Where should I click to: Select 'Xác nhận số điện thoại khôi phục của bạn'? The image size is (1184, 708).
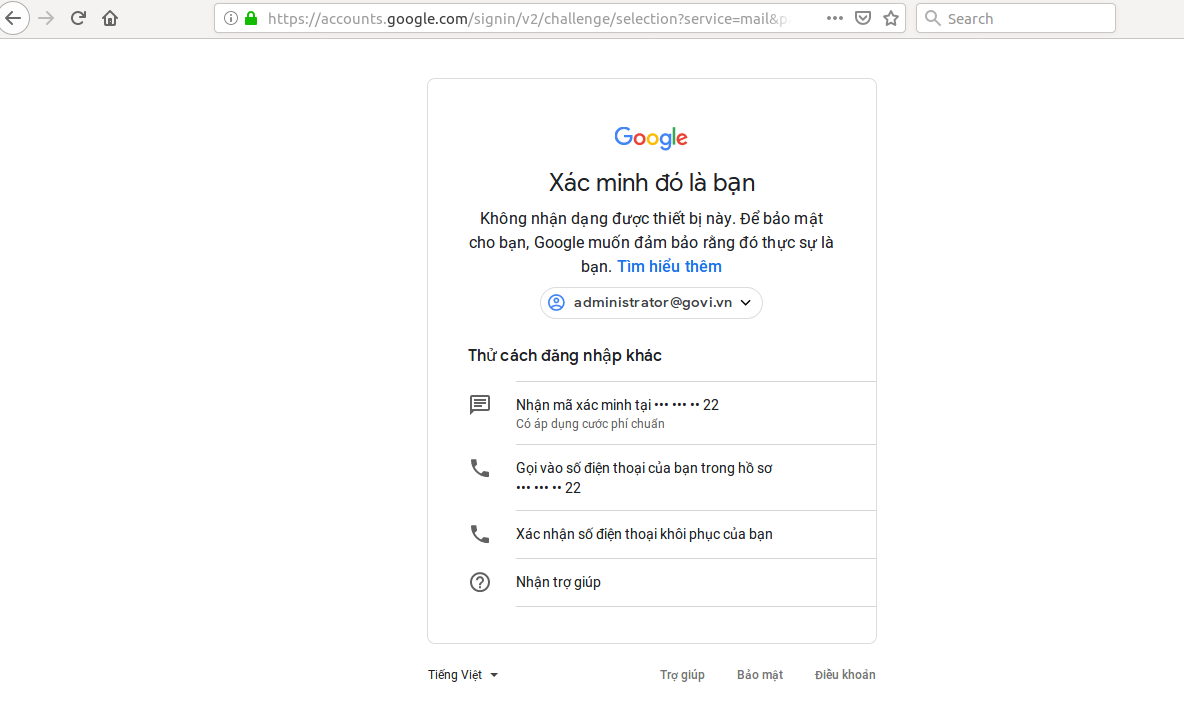click(x=672, y=534)
